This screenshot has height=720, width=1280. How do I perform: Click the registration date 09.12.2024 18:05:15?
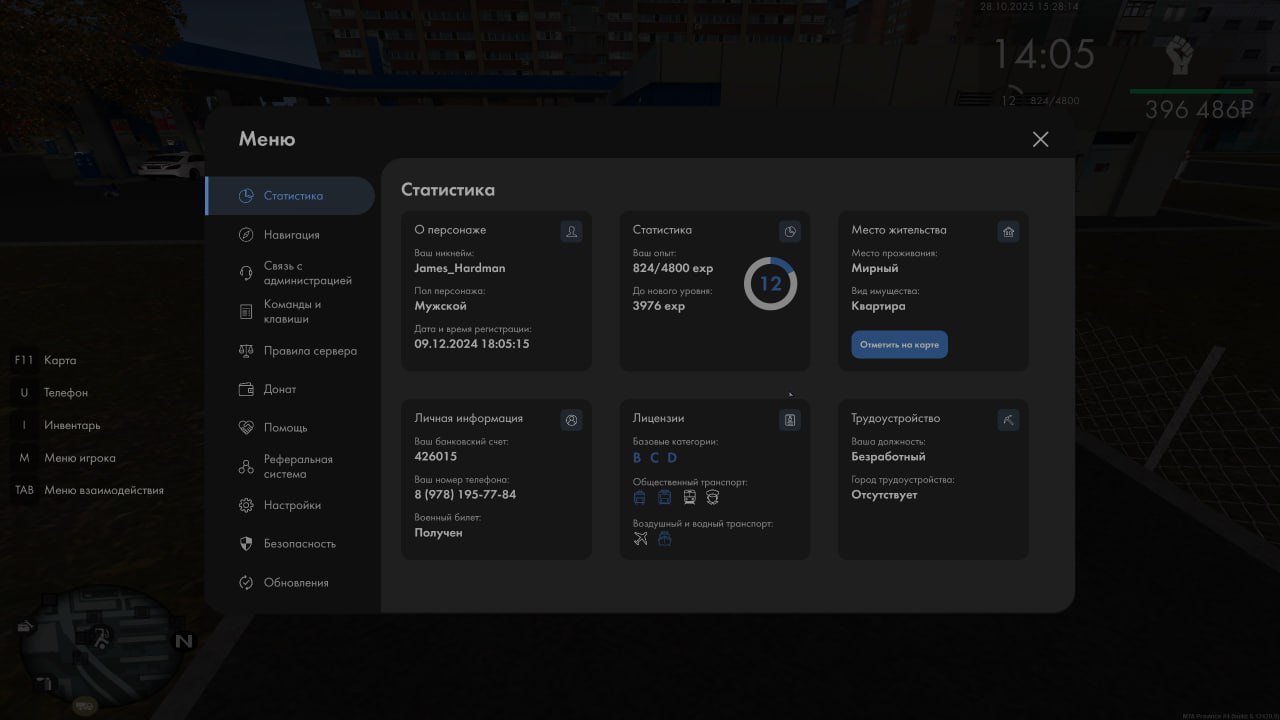pyautogui.click(x=472, y=344)
